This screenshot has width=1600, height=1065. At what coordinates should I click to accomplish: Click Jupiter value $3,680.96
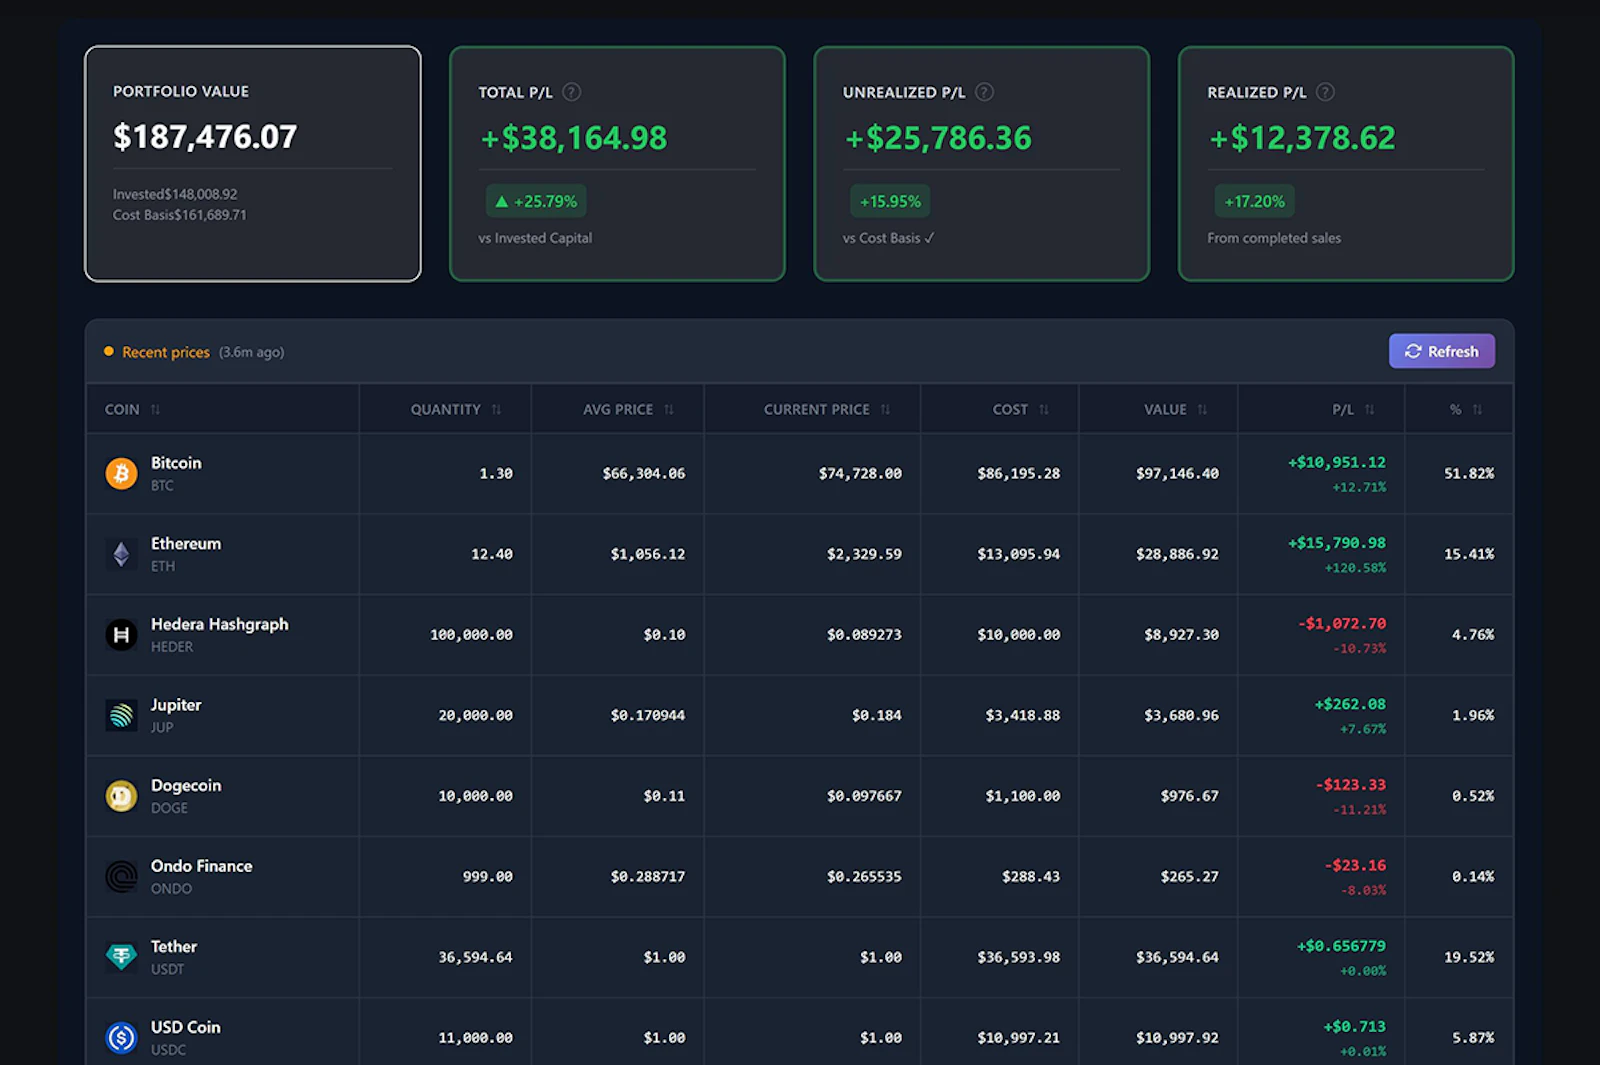click(x=1181, y=716)
